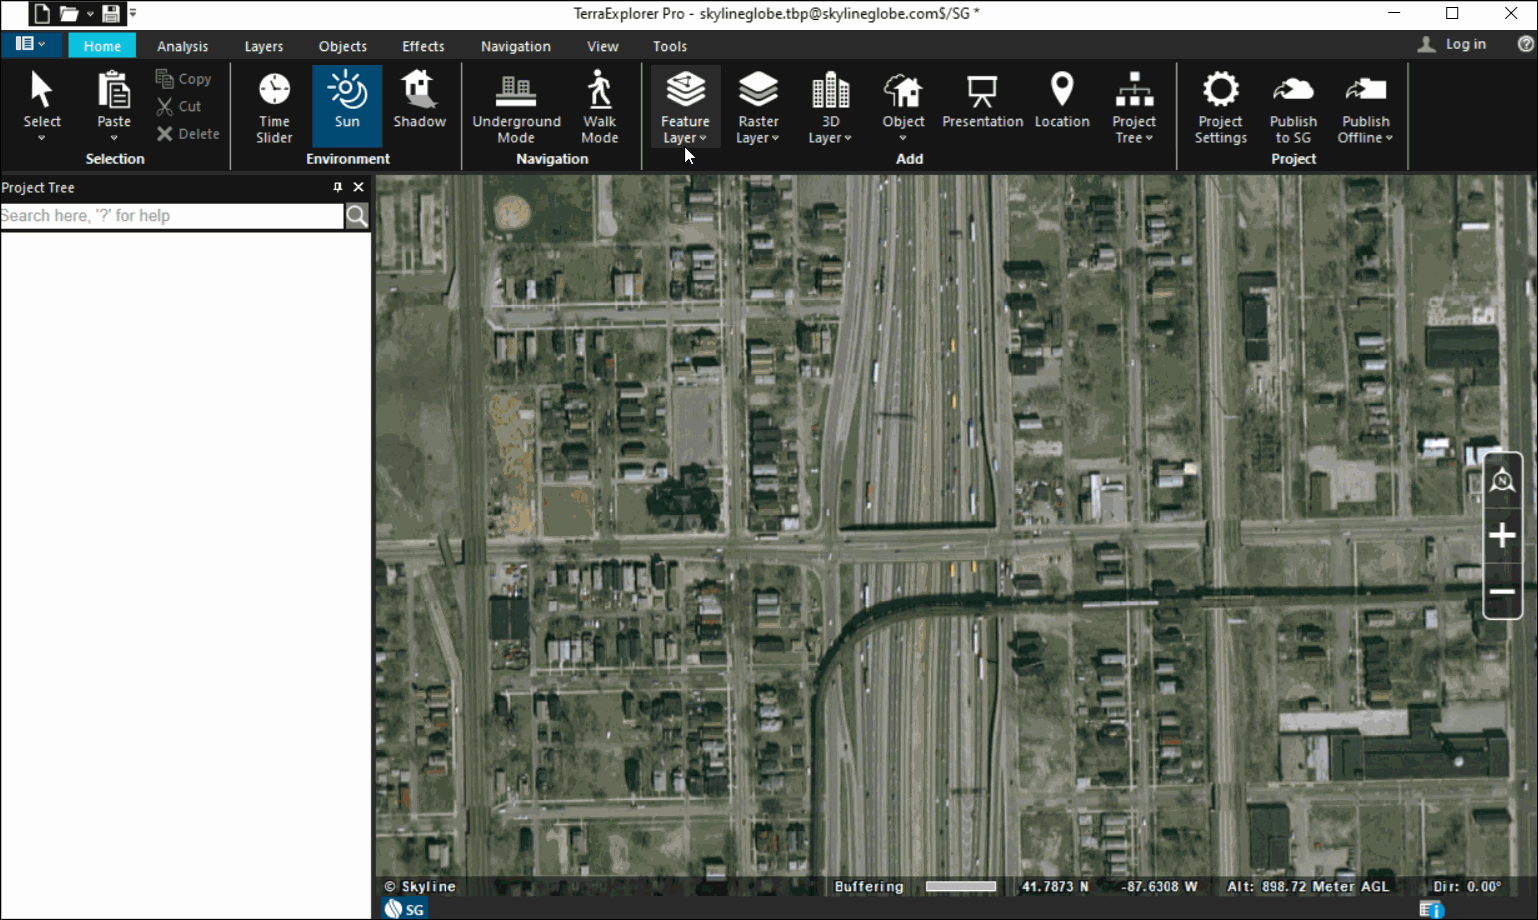The width and height of the screenshot is (1538, 920).
Task: Open Project Settings
Action: point(1220,107)
